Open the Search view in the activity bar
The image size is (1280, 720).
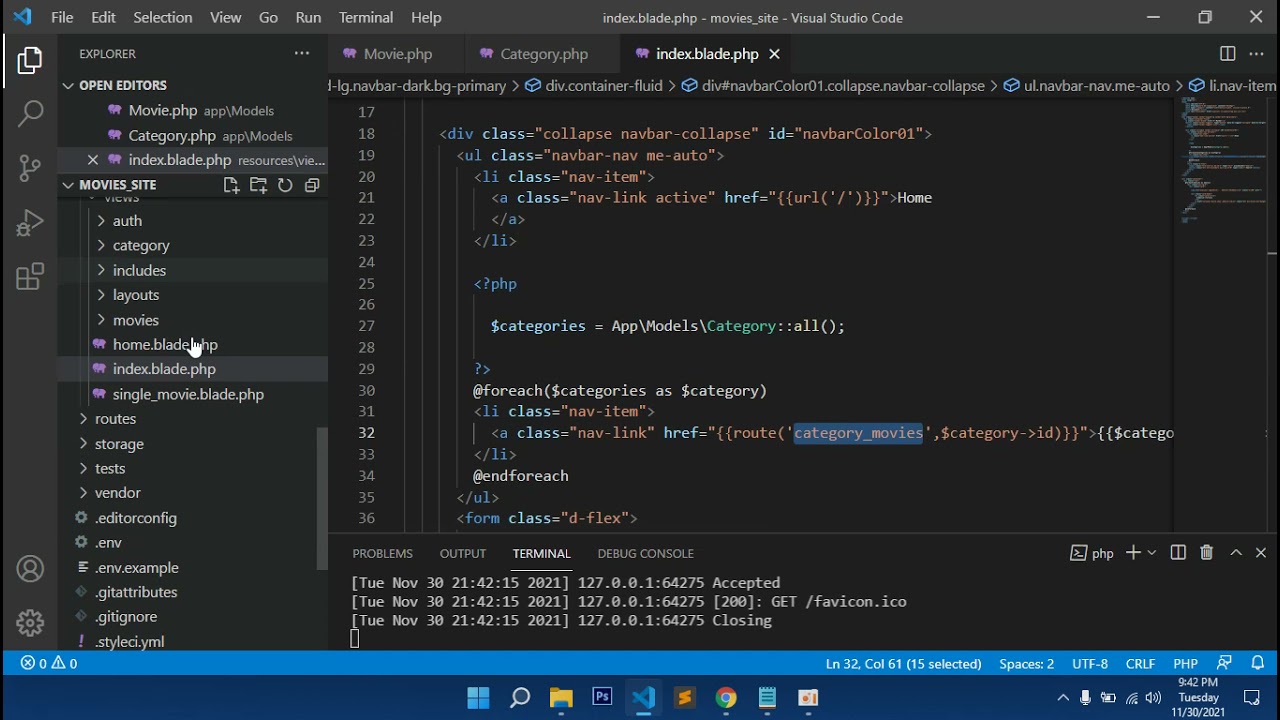click(x=30, y=113)
